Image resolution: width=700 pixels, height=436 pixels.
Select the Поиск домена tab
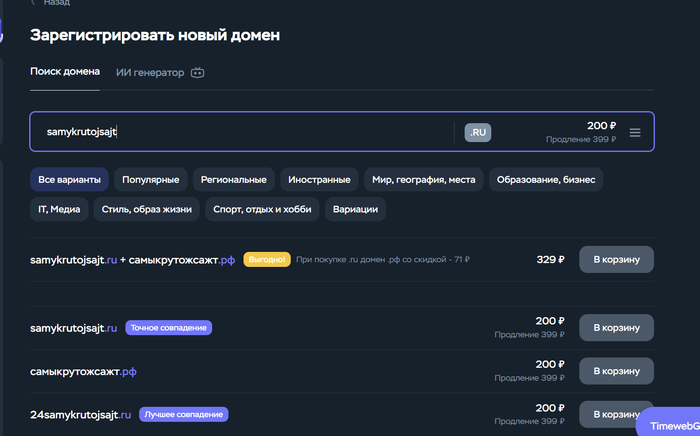click(65, 71)
